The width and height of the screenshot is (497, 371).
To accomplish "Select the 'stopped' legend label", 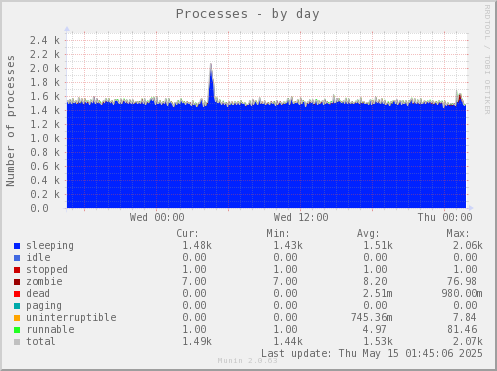I will coord(47,269).
